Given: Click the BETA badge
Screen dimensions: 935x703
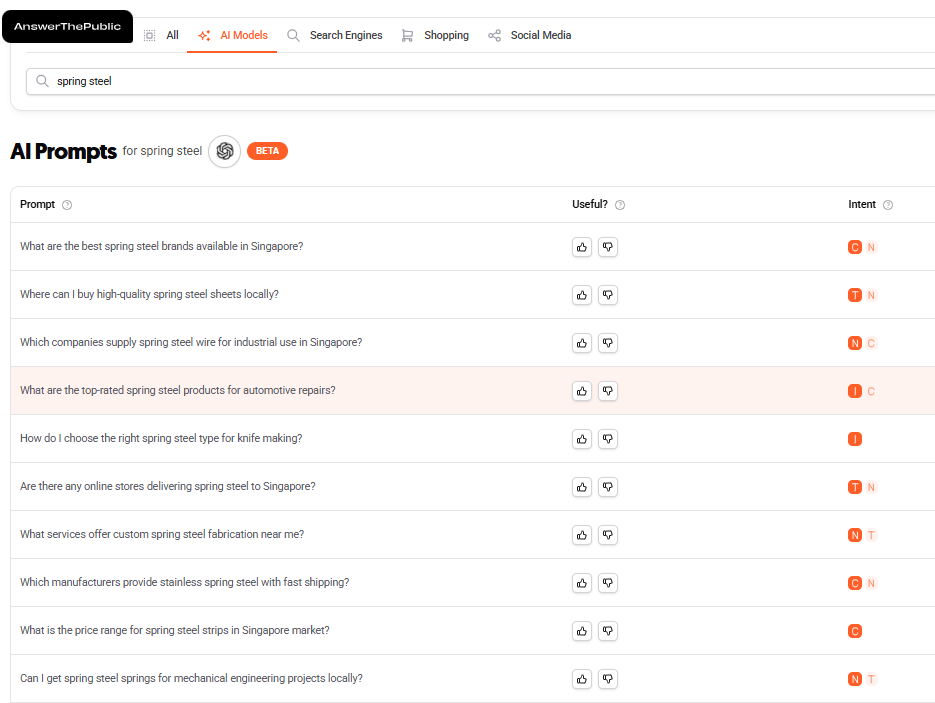Looking at the screenshot, I should [267, 151].
